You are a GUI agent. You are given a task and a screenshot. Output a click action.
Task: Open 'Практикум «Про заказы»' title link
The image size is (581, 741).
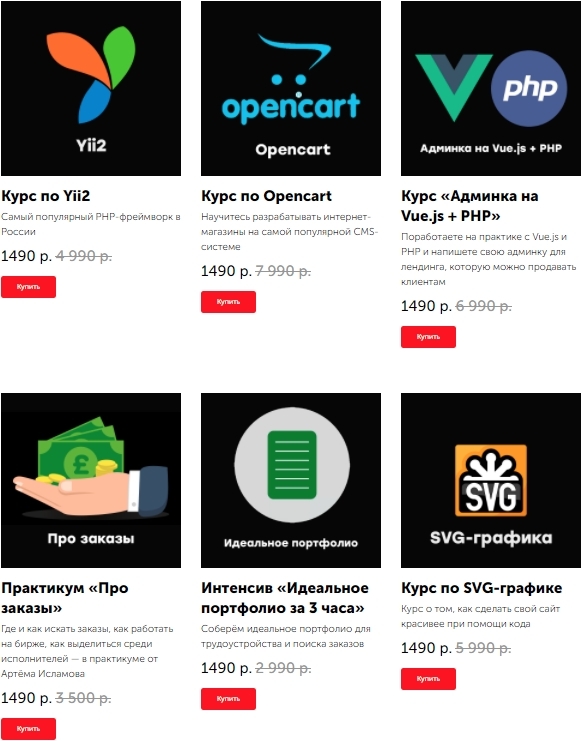coord(65,598)
